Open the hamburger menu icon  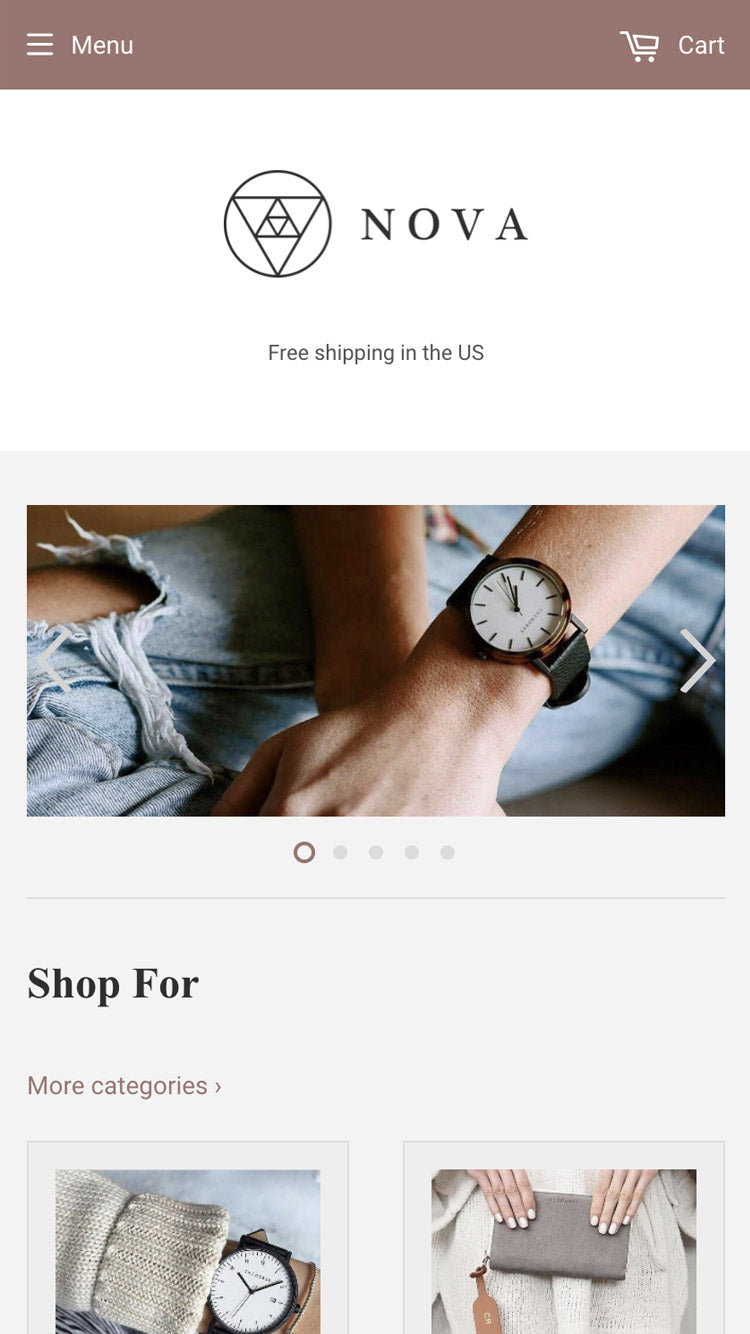point(40,45)
